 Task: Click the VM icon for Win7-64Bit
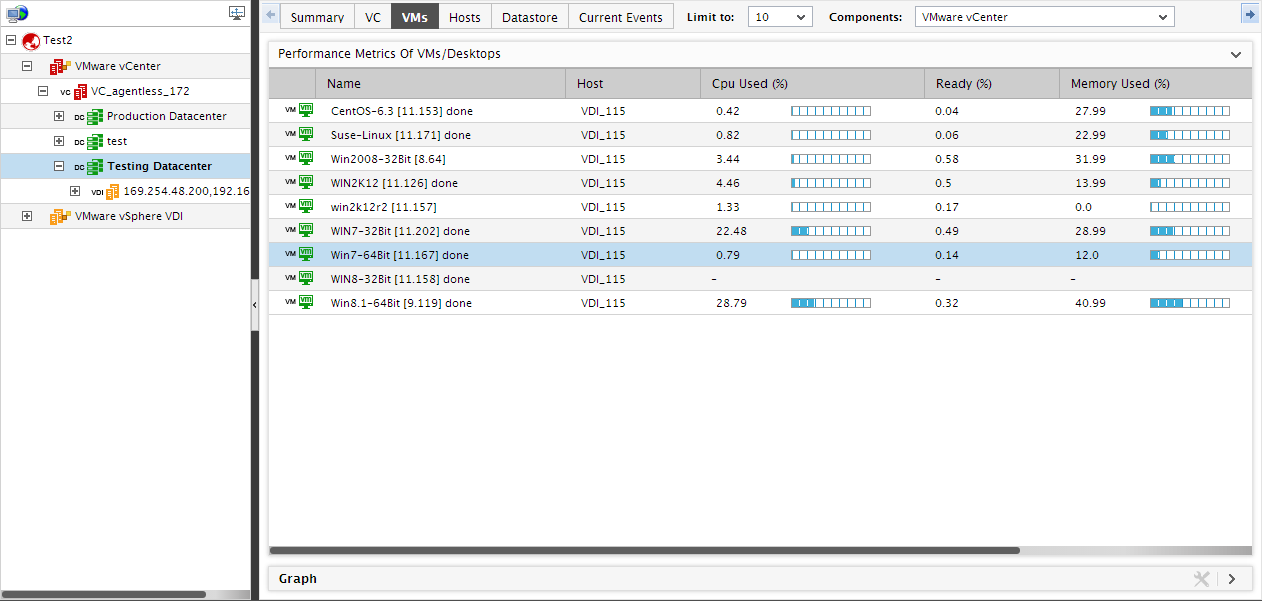click(307, 254)
